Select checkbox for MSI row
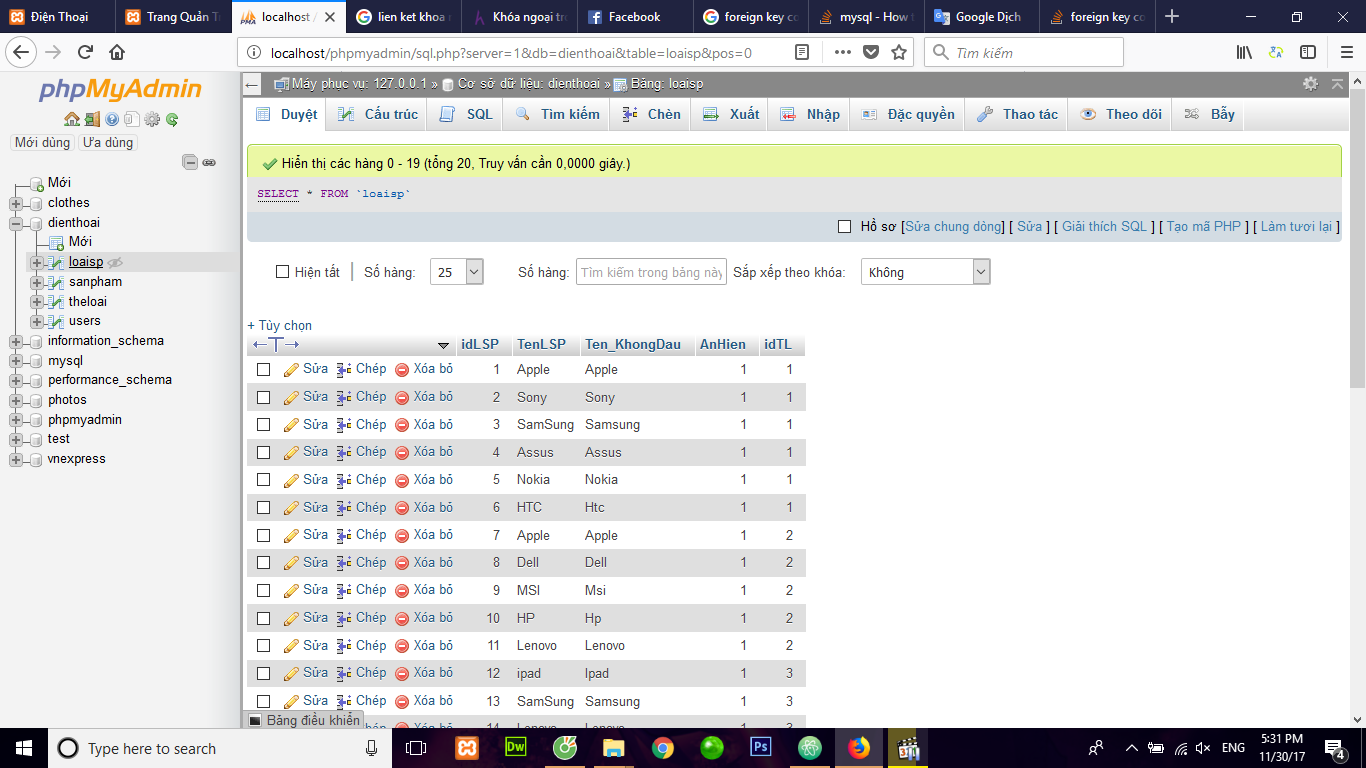This screenshot has height=768, width=1366. click(264, 590)
